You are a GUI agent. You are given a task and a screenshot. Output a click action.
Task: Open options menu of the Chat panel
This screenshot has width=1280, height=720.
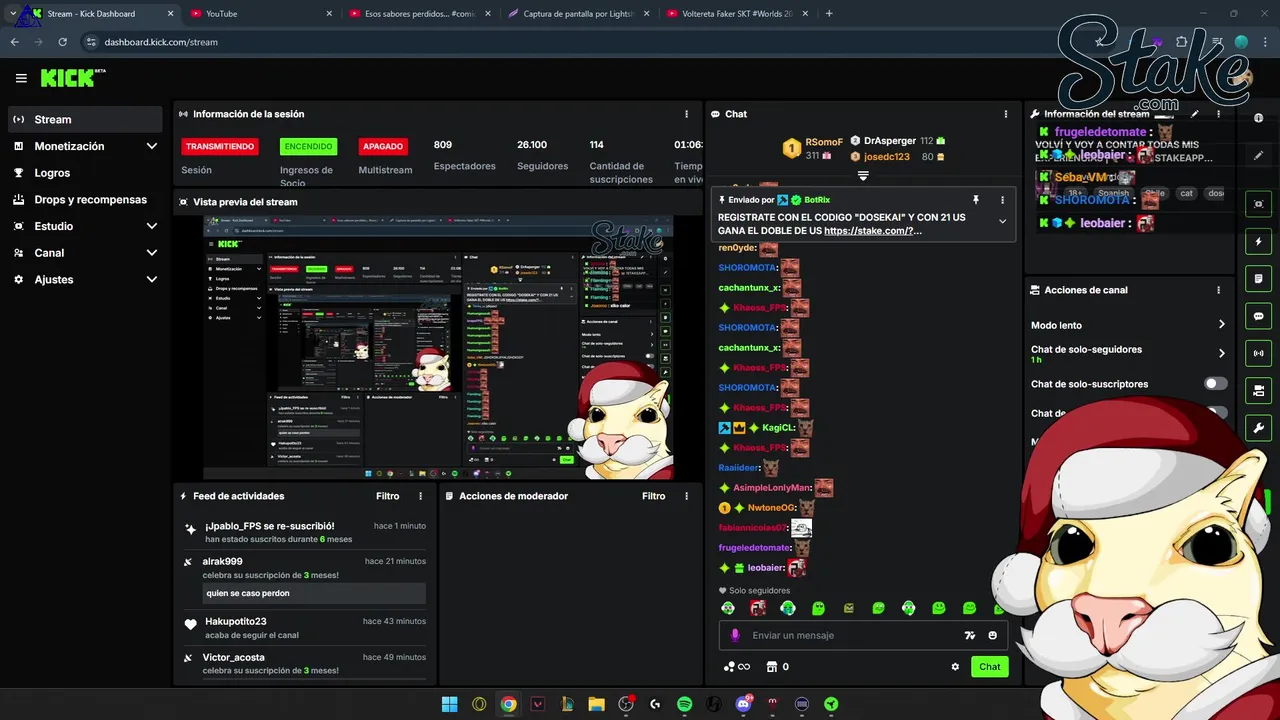click(1006, 114)
